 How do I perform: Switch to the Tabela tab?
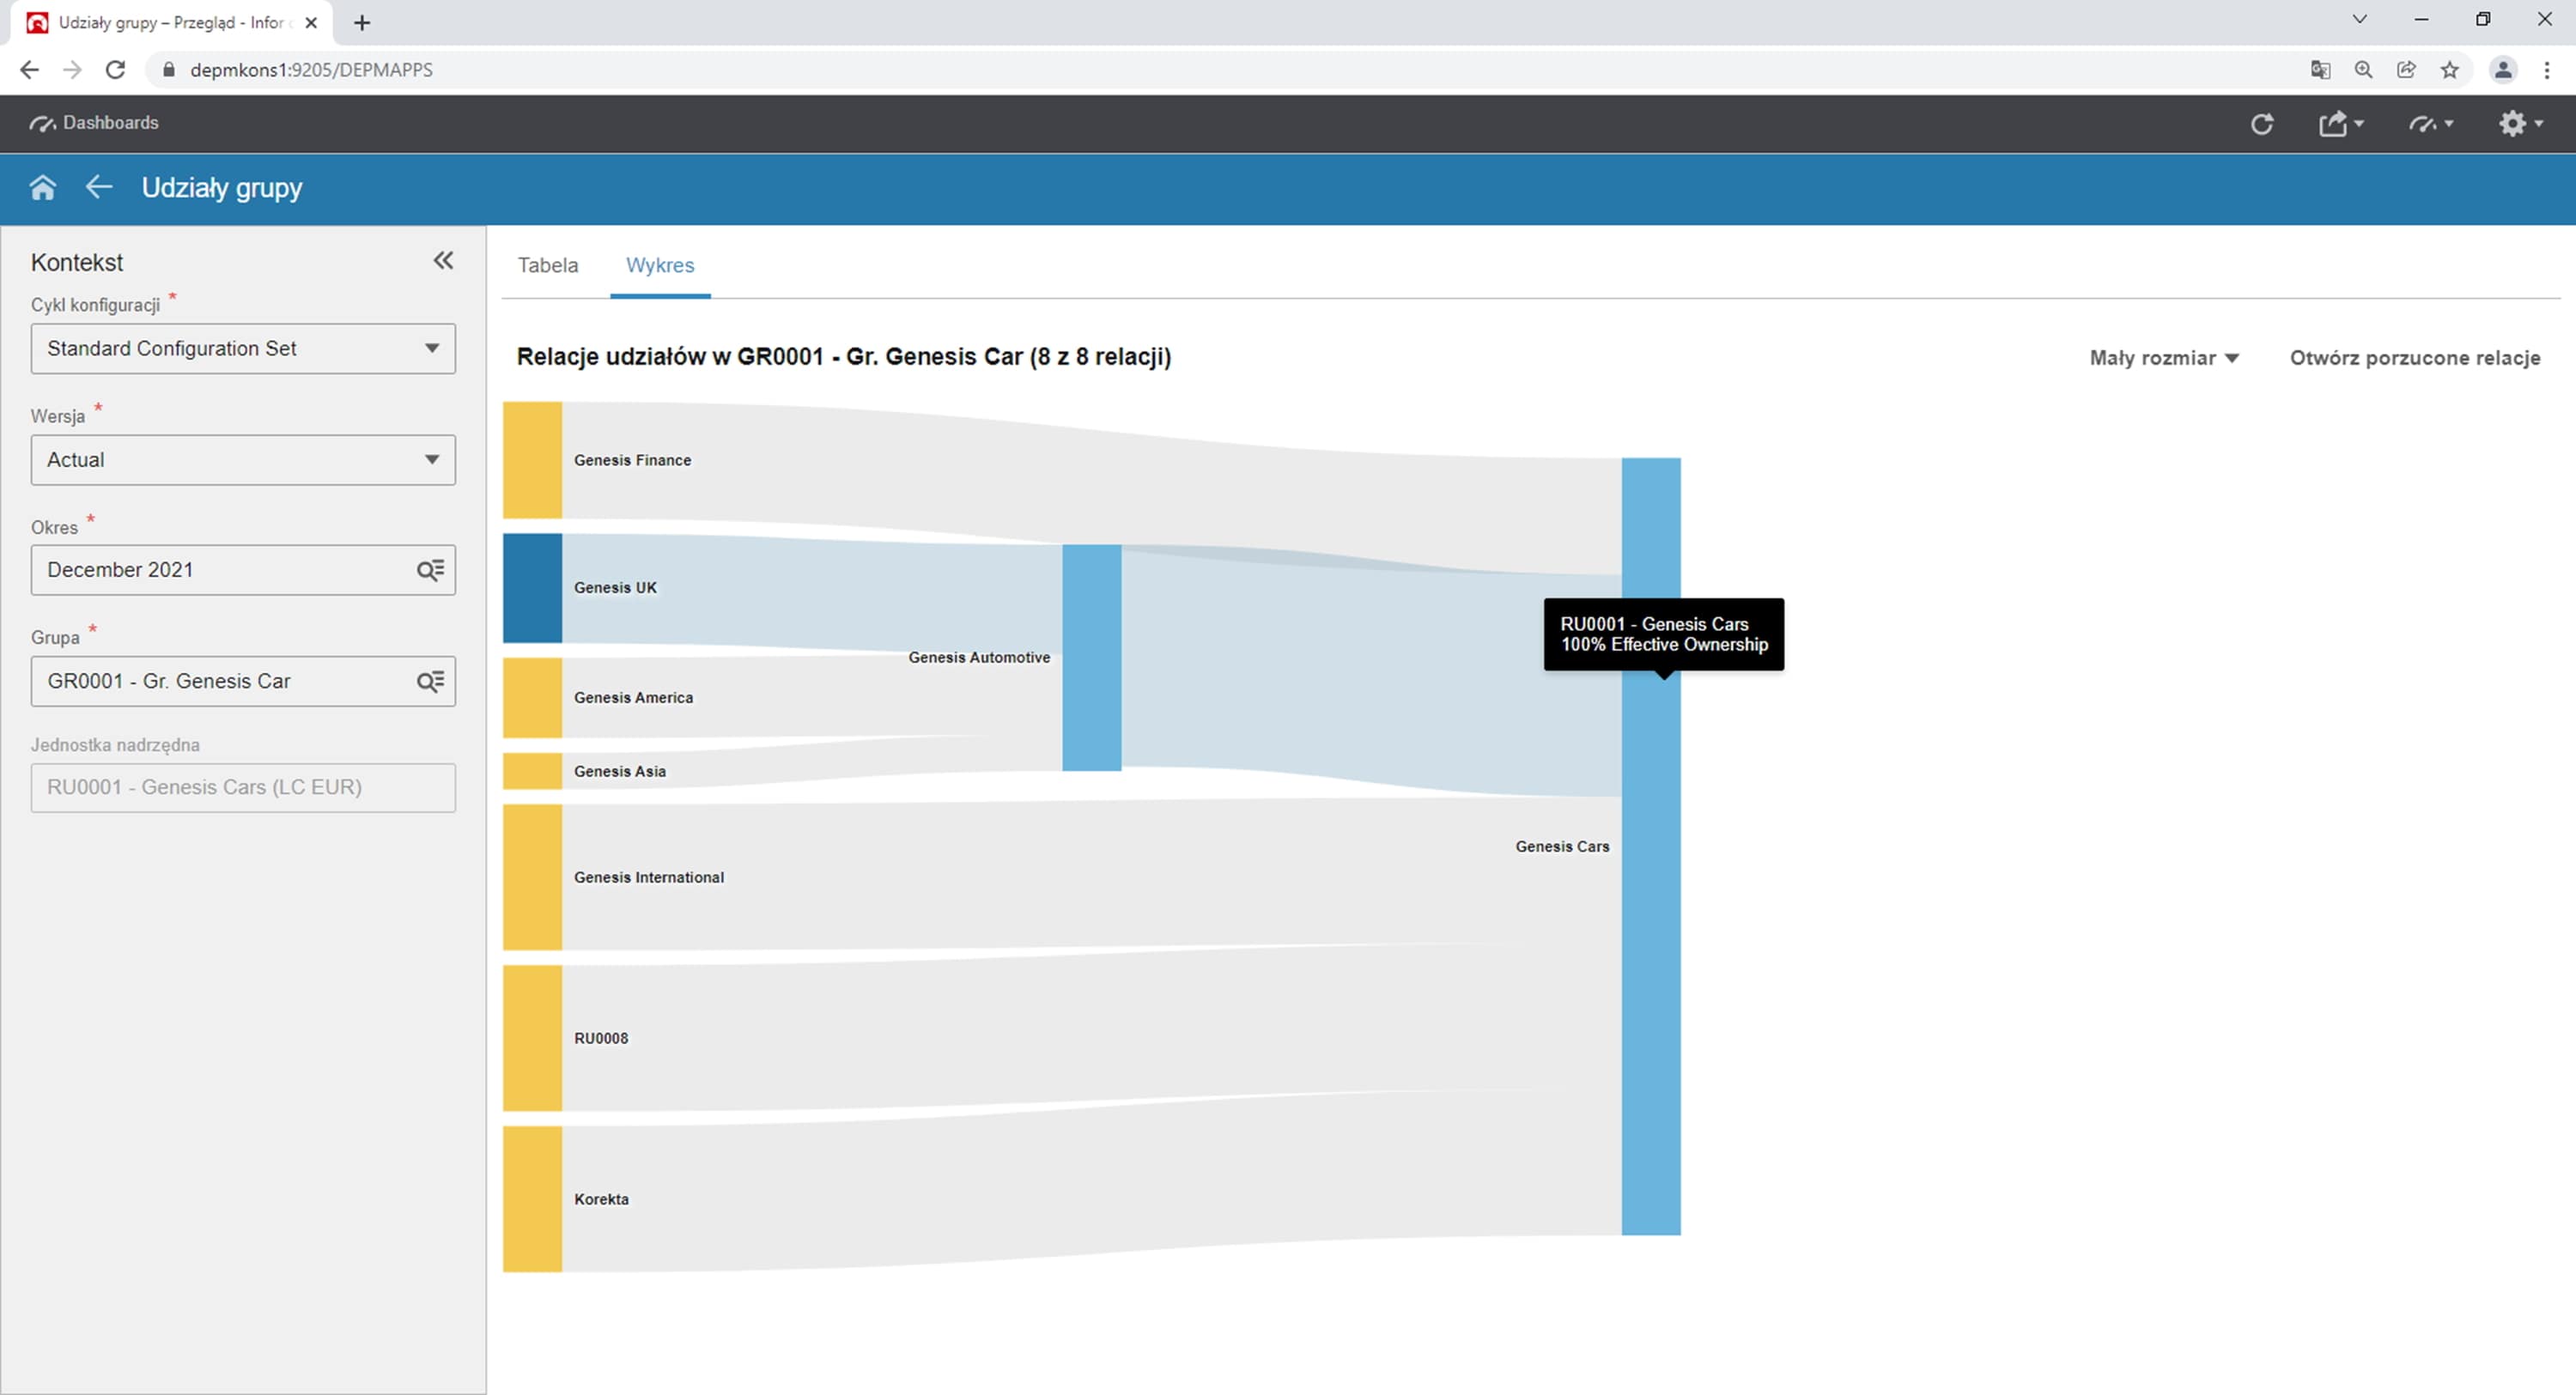(x=547, y=265)
